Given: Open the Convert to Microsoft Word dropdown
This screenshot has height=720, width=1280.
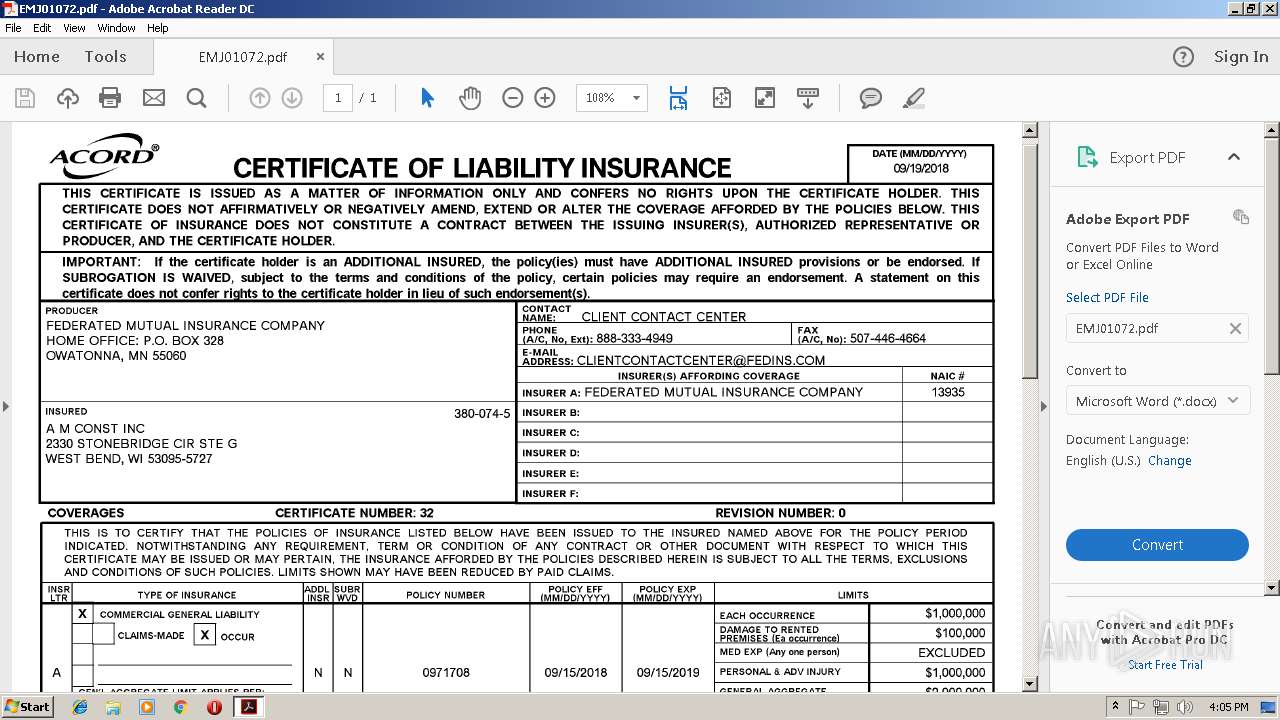Looking at the screenshot, I should coord(1157,401).
